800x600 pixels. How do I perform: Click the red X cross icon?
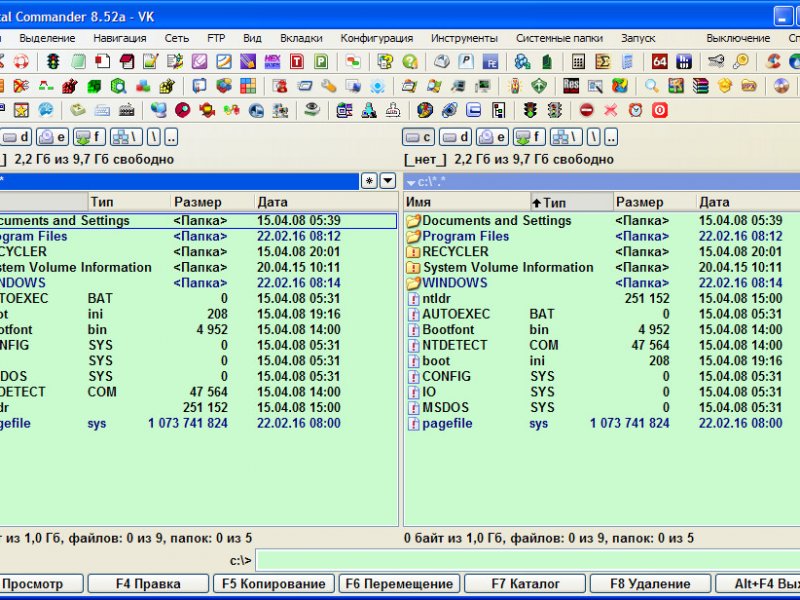point(611,110)
